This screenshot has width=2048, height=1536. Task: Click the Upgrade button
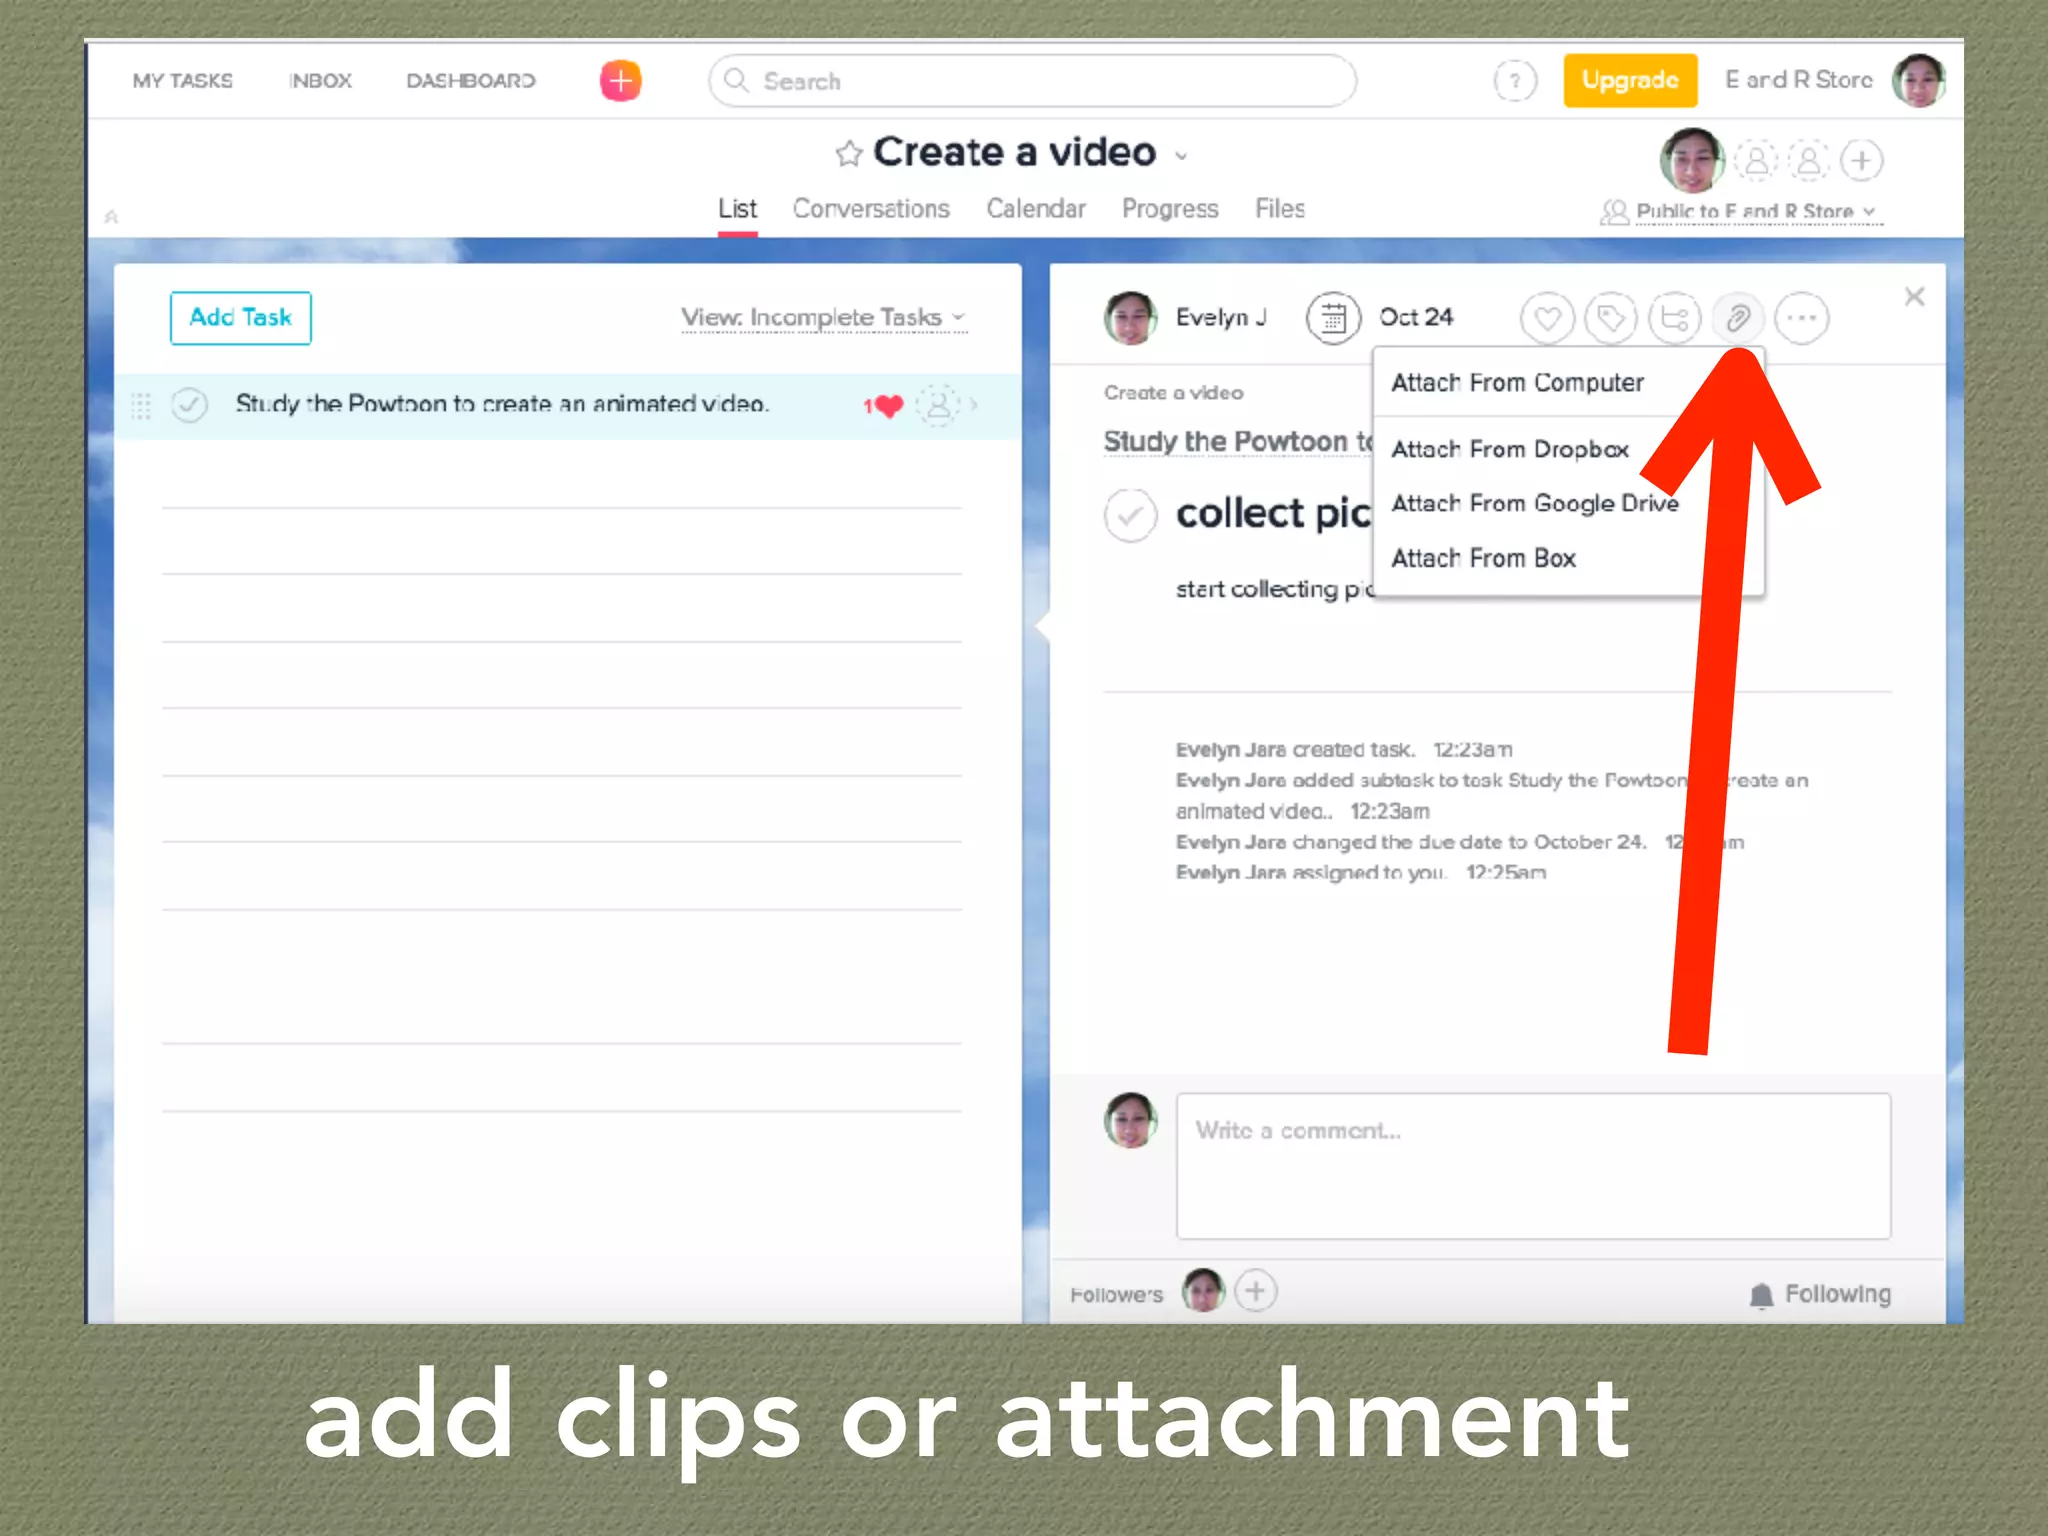point(1630,80)
